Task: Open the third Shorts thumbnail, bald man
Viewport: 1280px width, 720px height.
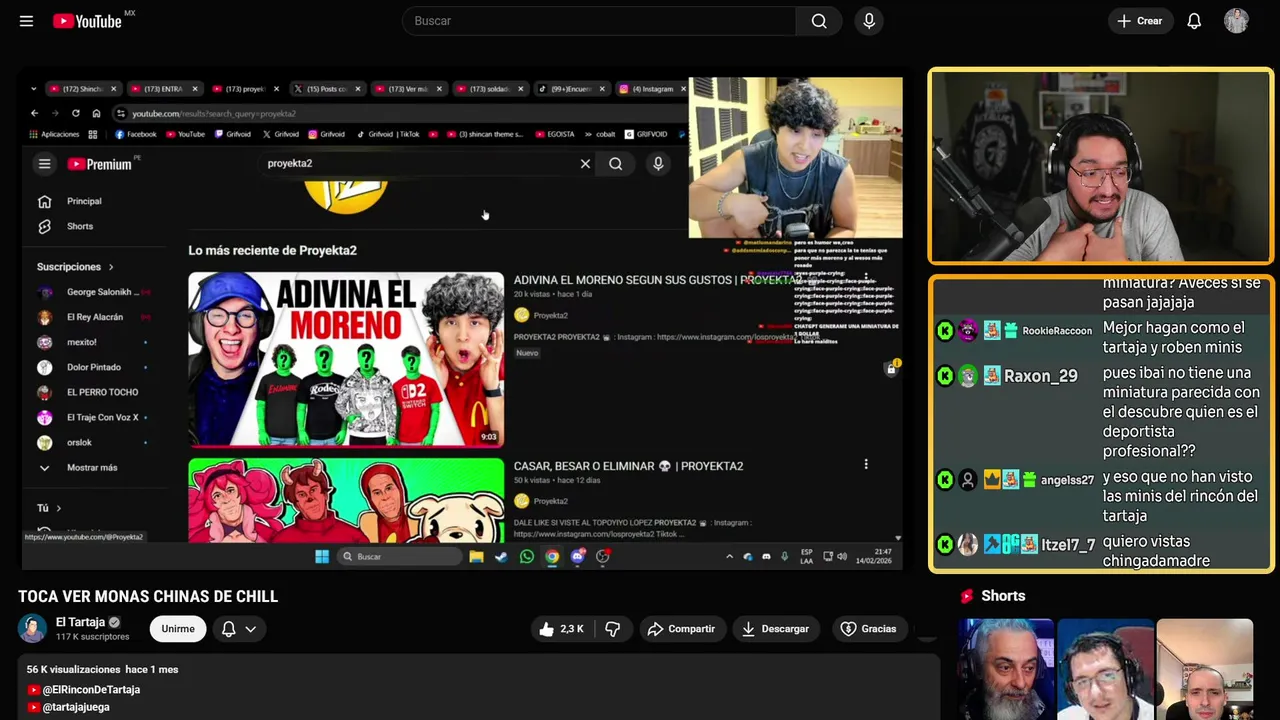Action: click(x=1205, y=669)
